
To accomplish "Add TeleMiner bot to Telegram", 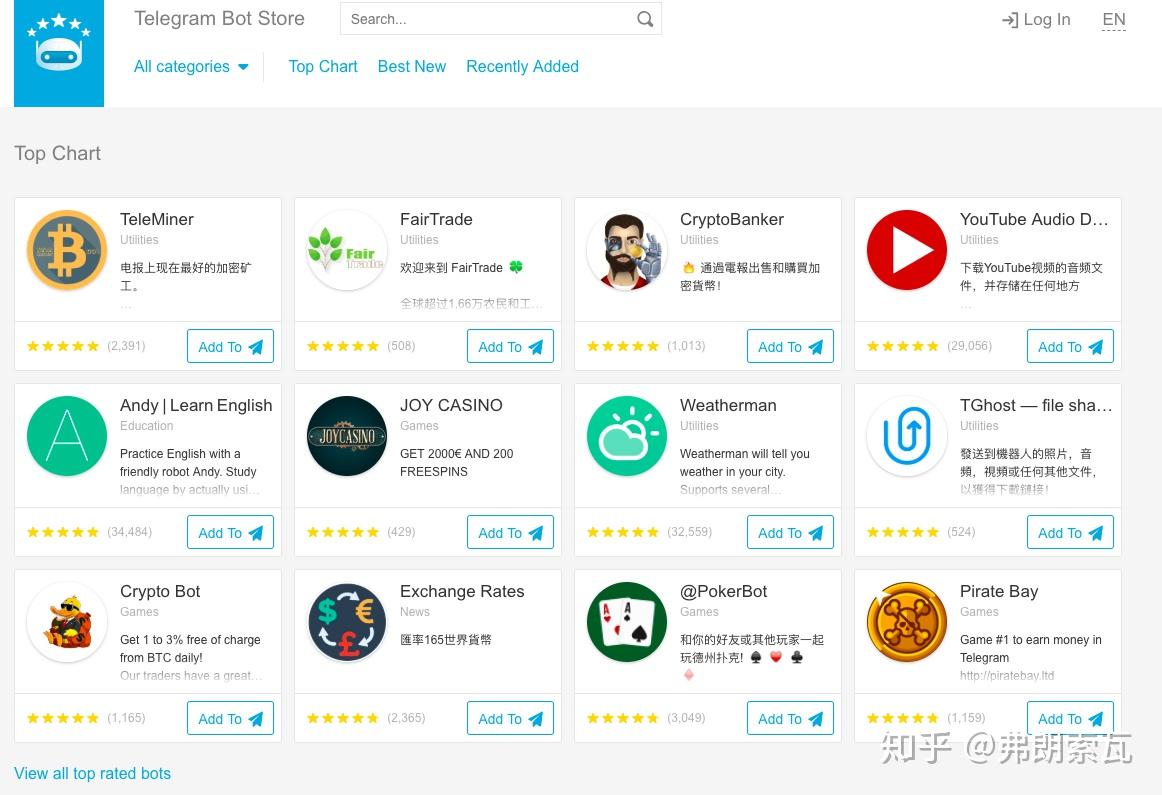I will [230, 347].
